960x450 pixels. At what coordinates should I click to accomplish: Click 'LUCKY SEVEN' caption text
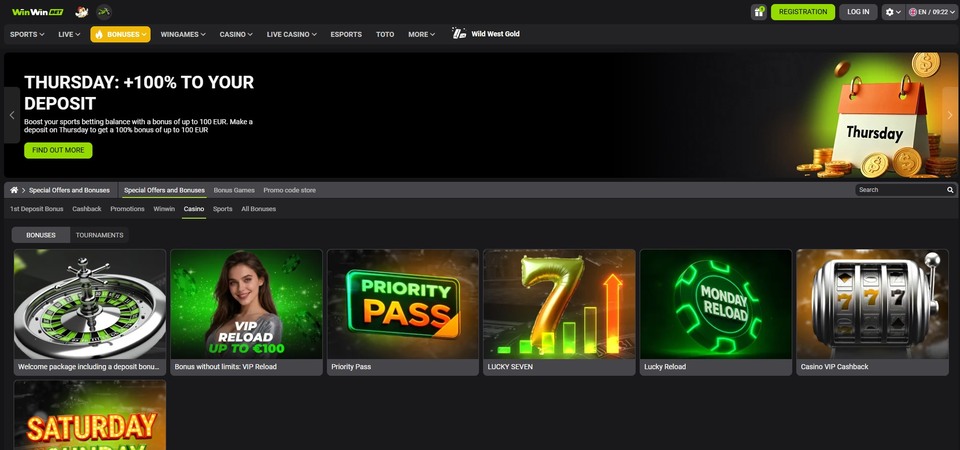pyautogui.click(x=510, y=367)
